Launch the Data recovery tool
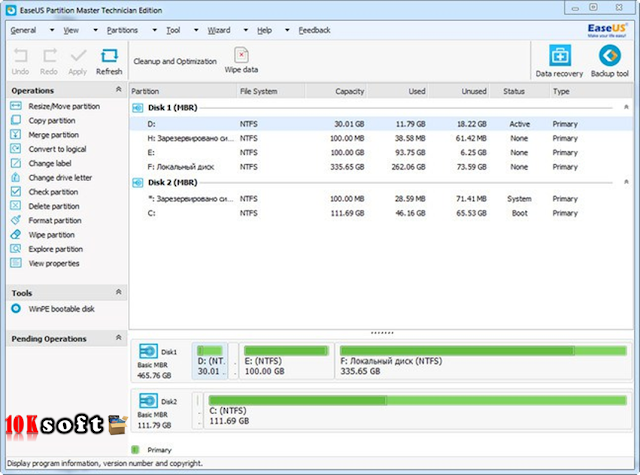The width and height of the screenshot is (640, 475). click(x=559, y=61)
